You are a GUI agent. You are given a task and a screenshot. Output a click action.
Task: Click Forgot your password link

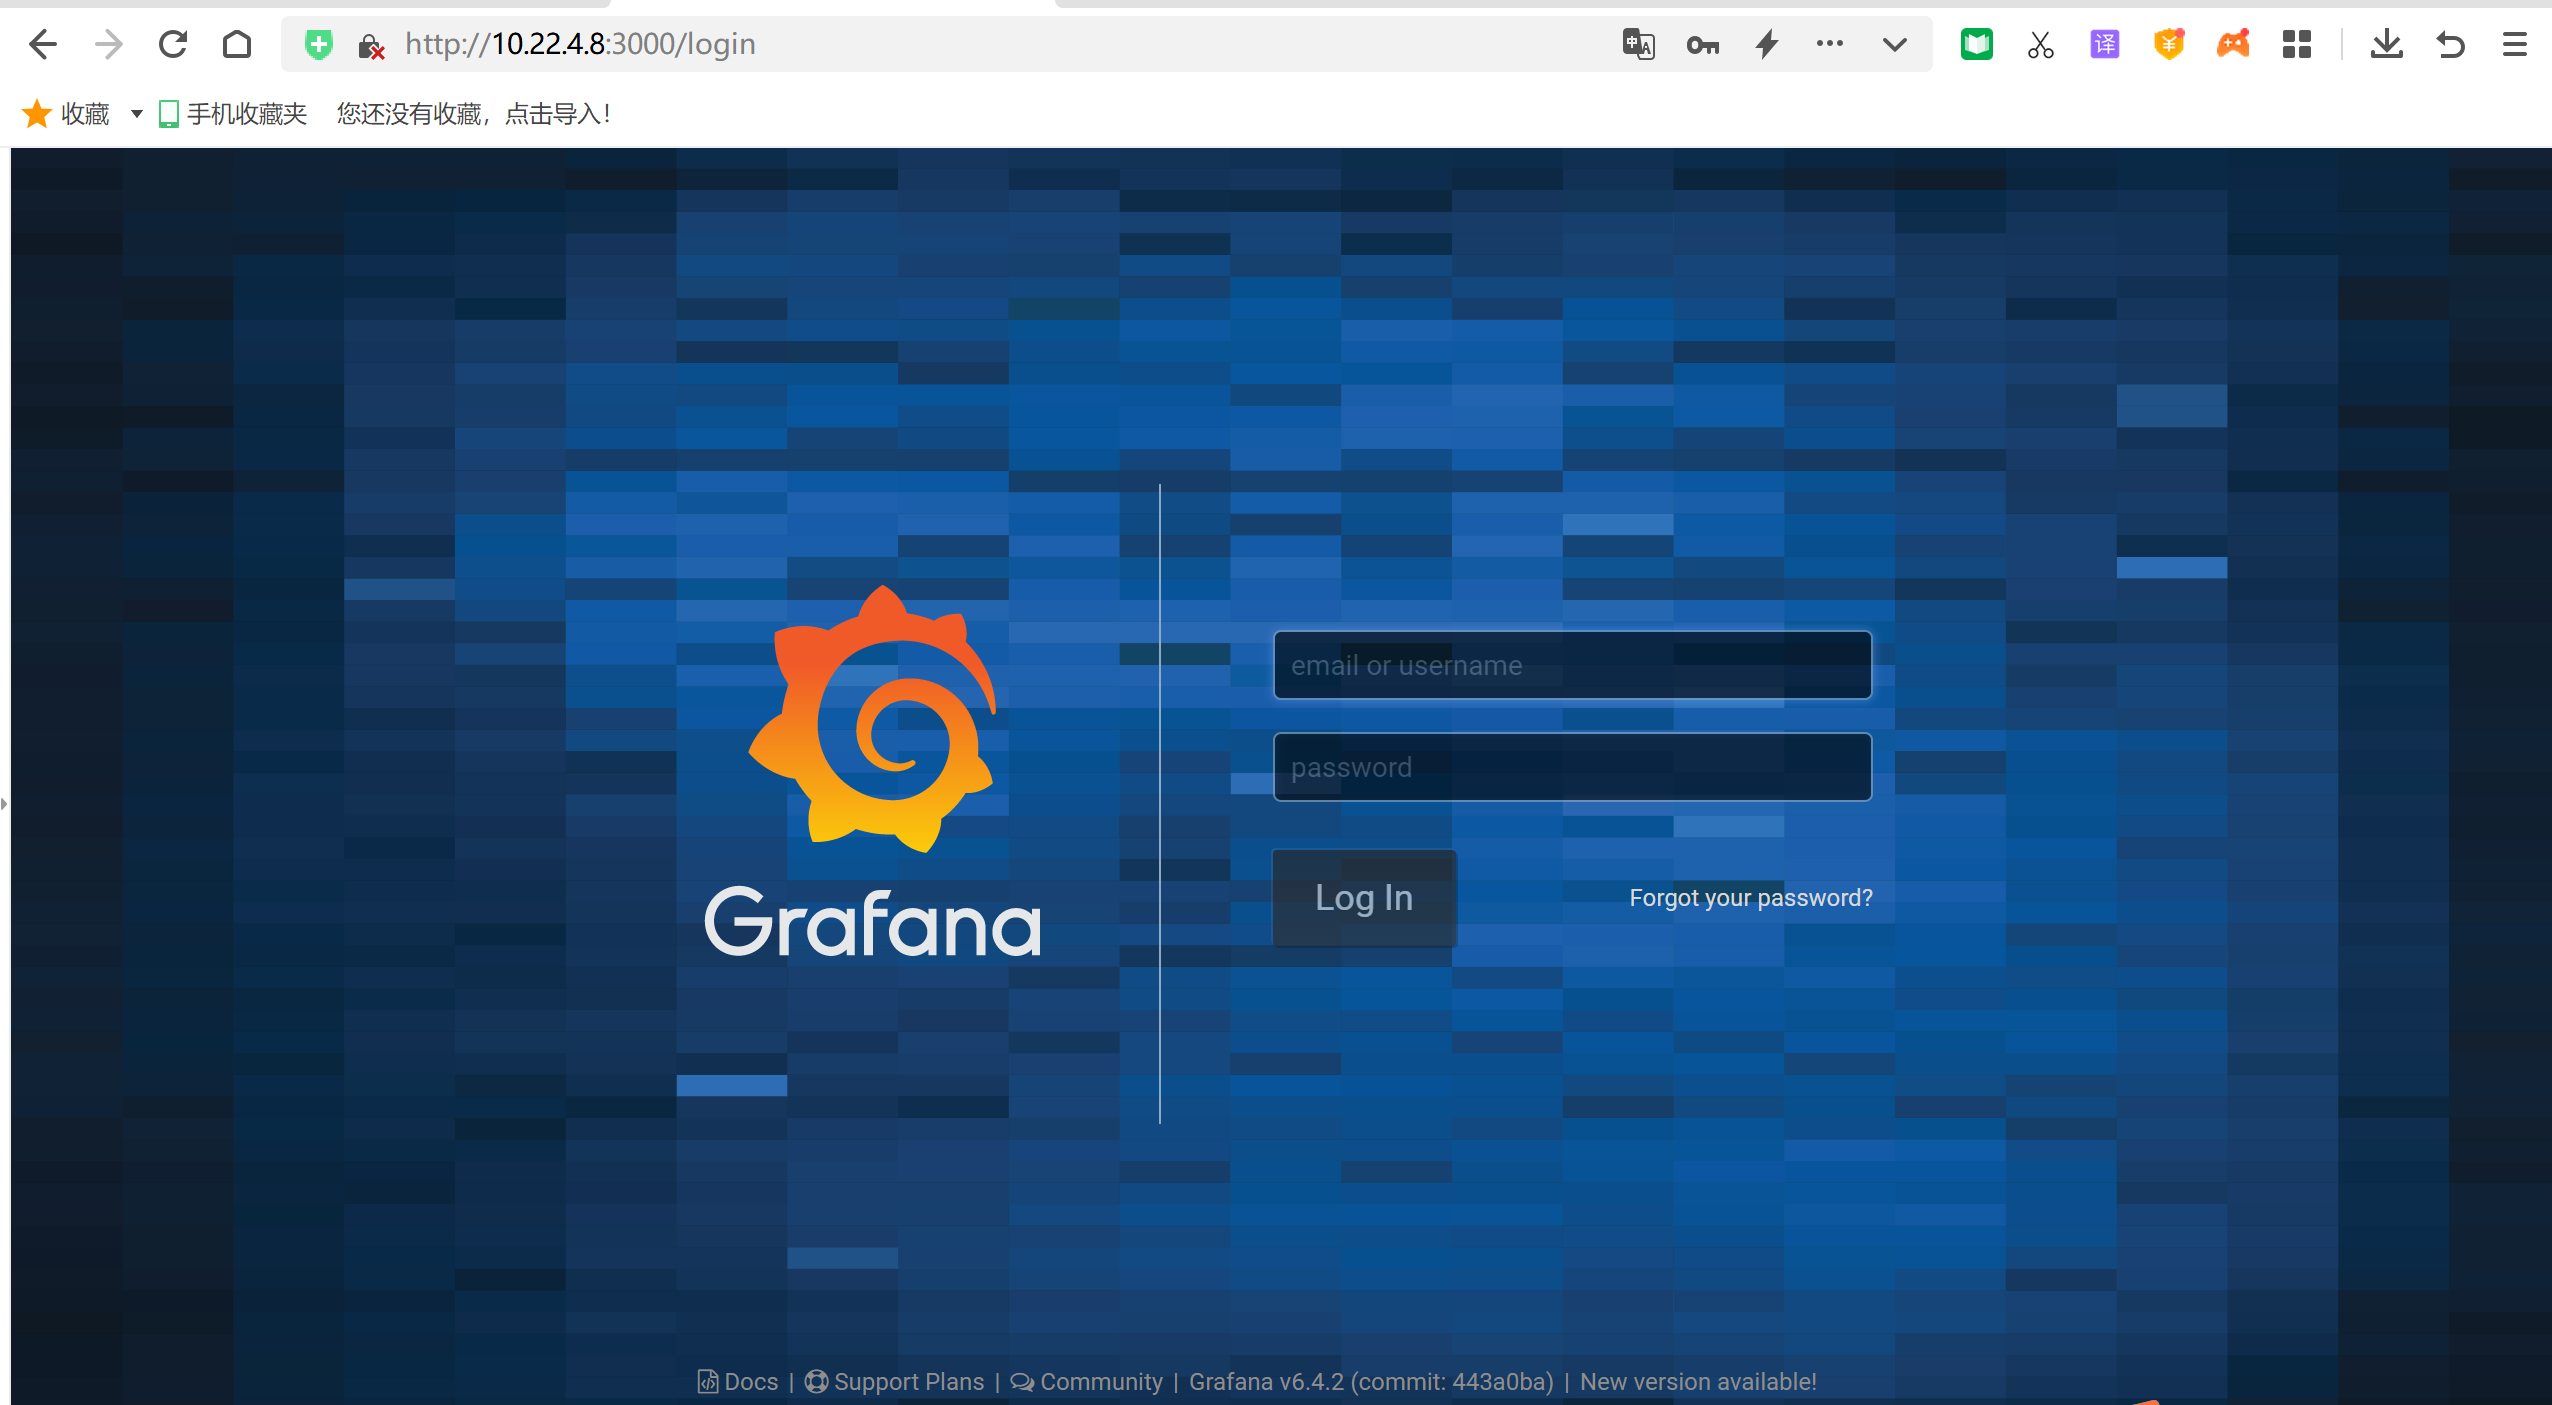pos(1751,898)
